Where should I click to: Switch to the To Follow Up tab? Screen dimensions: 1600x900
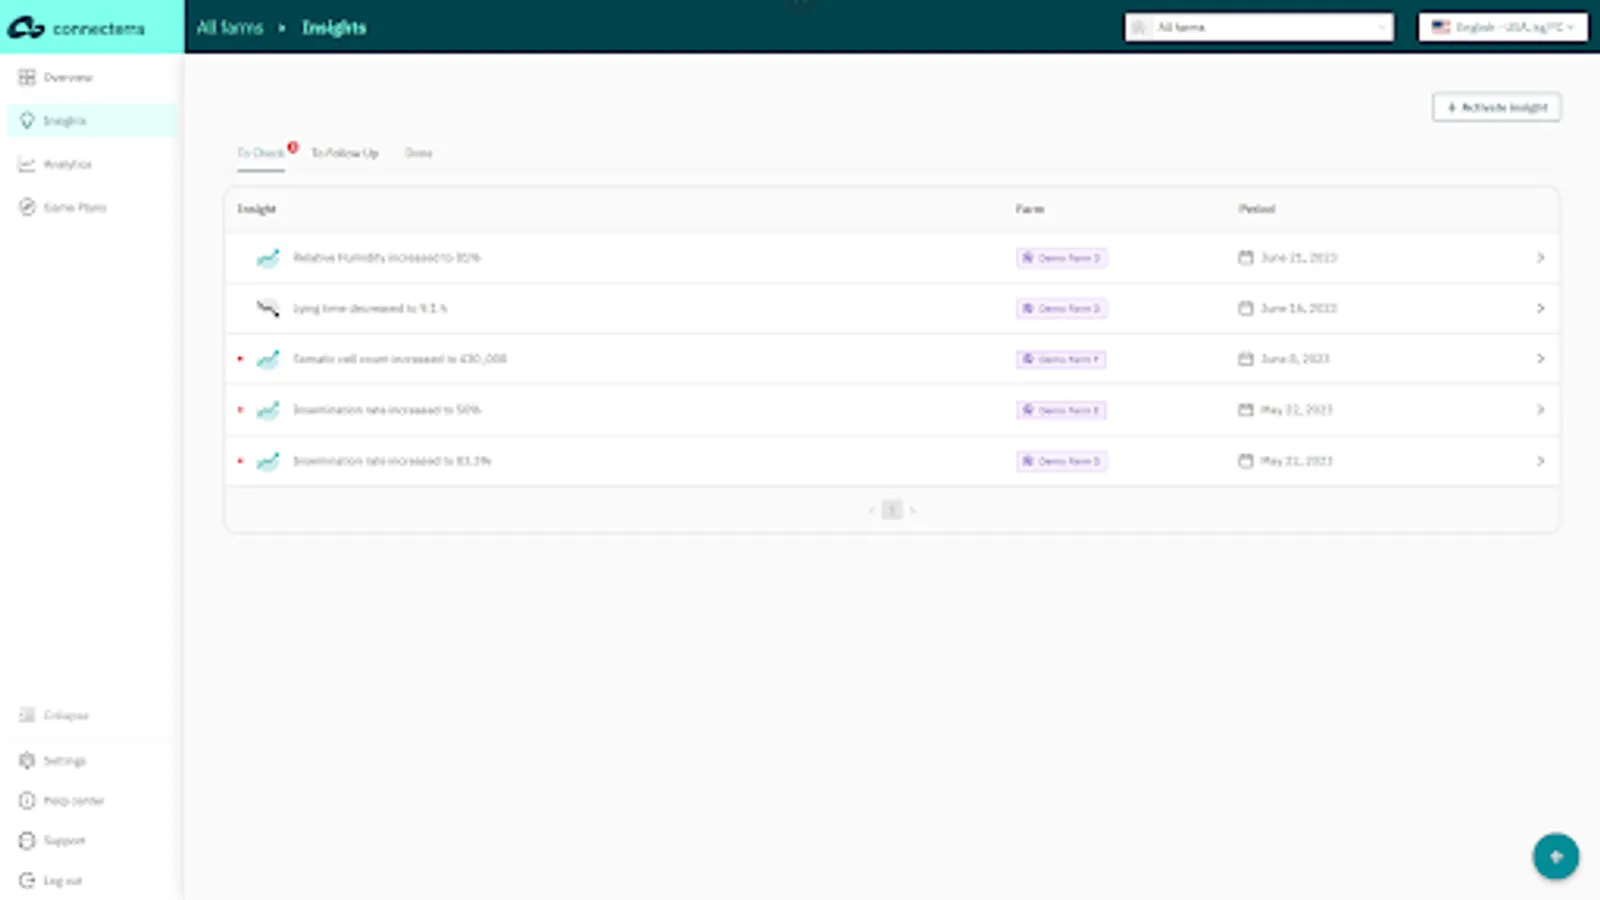coord(345,153)
